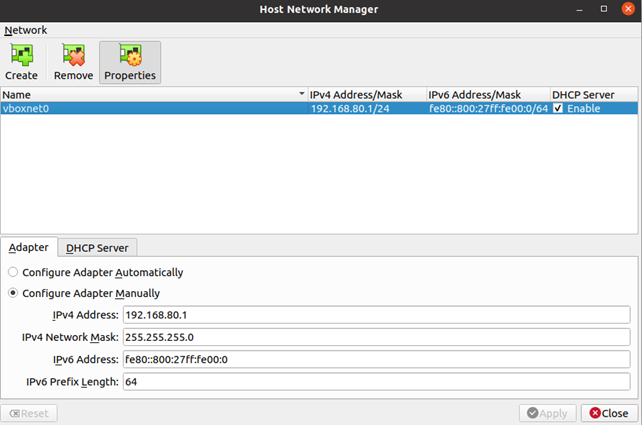
Task: Close window with orange title bar button
Action: coord(628,9)
